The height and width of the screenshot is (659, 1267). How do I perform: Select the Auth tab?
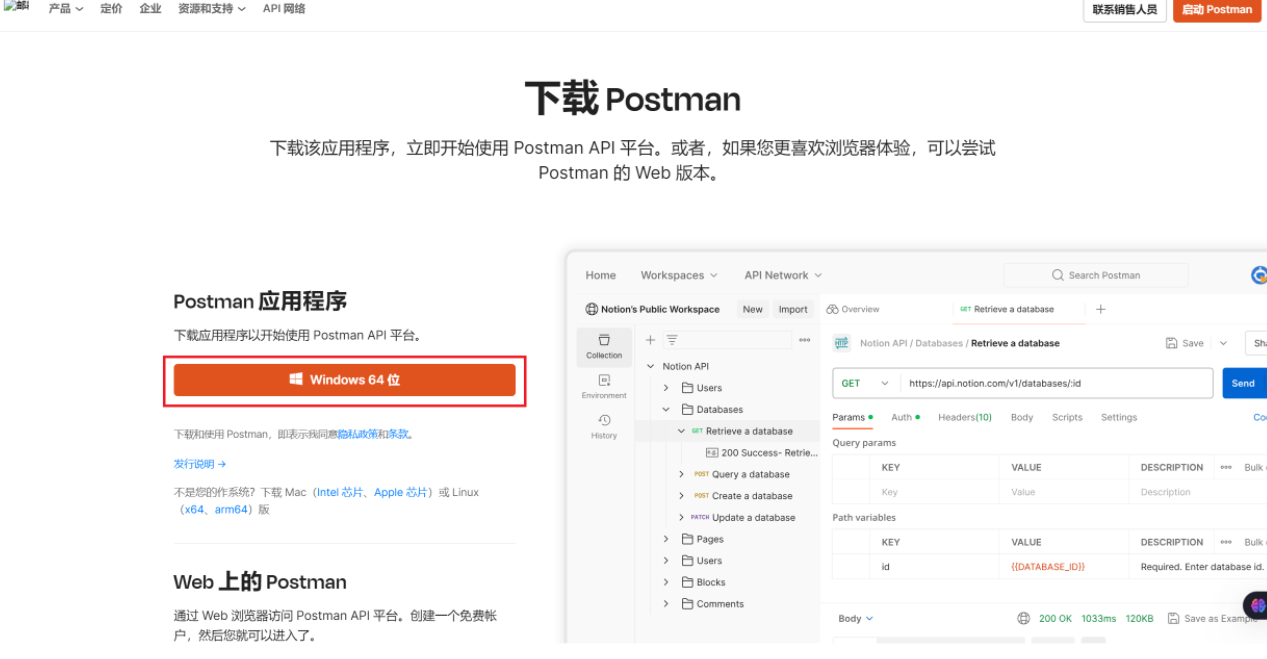tap(905, 417)
